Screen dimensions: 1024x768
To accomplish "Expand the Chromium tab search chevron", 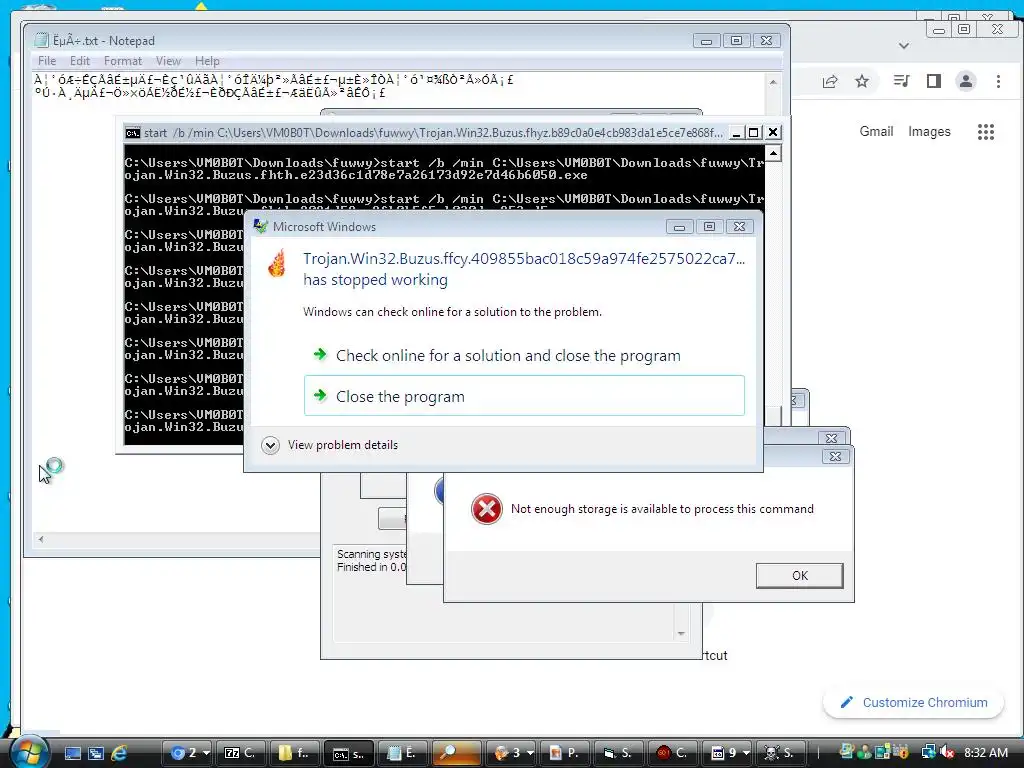I will point(904,46).
